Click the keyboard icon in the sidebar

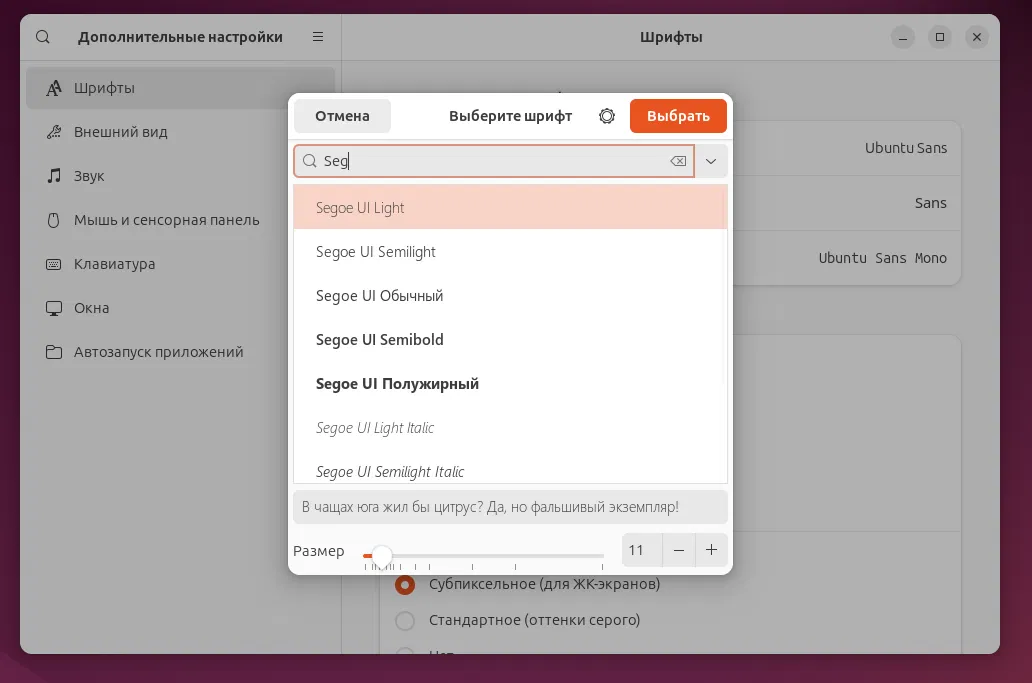[x=54, y=264]
